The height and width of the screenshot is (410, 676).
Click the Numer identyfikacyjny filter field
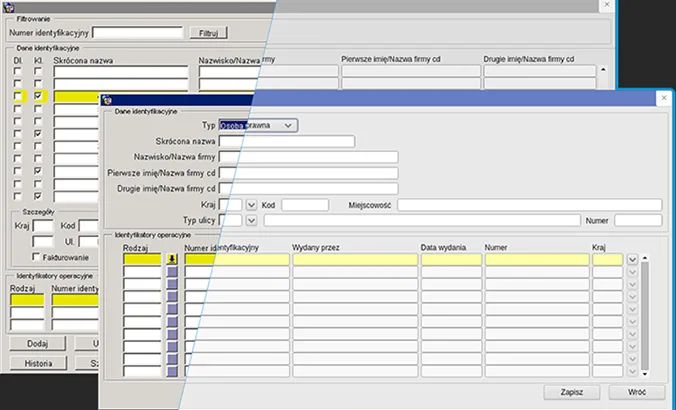[x=136, y=33]
